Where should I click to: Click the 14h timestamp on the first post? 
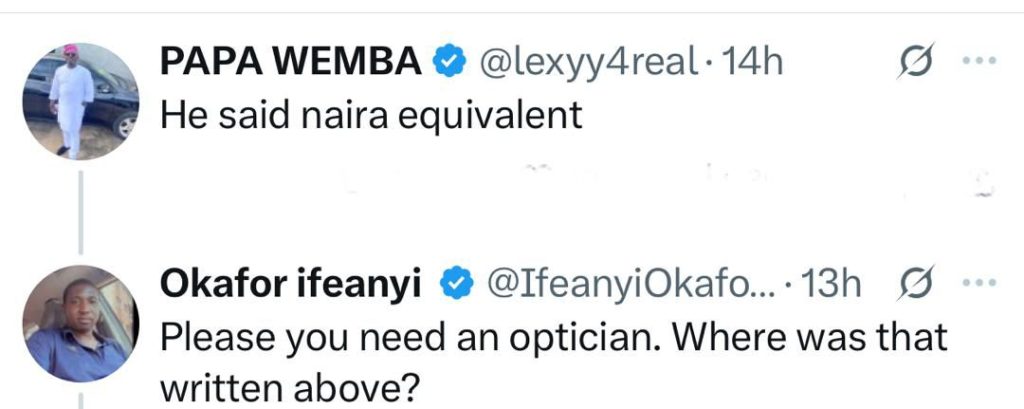[x=750, y=63]
